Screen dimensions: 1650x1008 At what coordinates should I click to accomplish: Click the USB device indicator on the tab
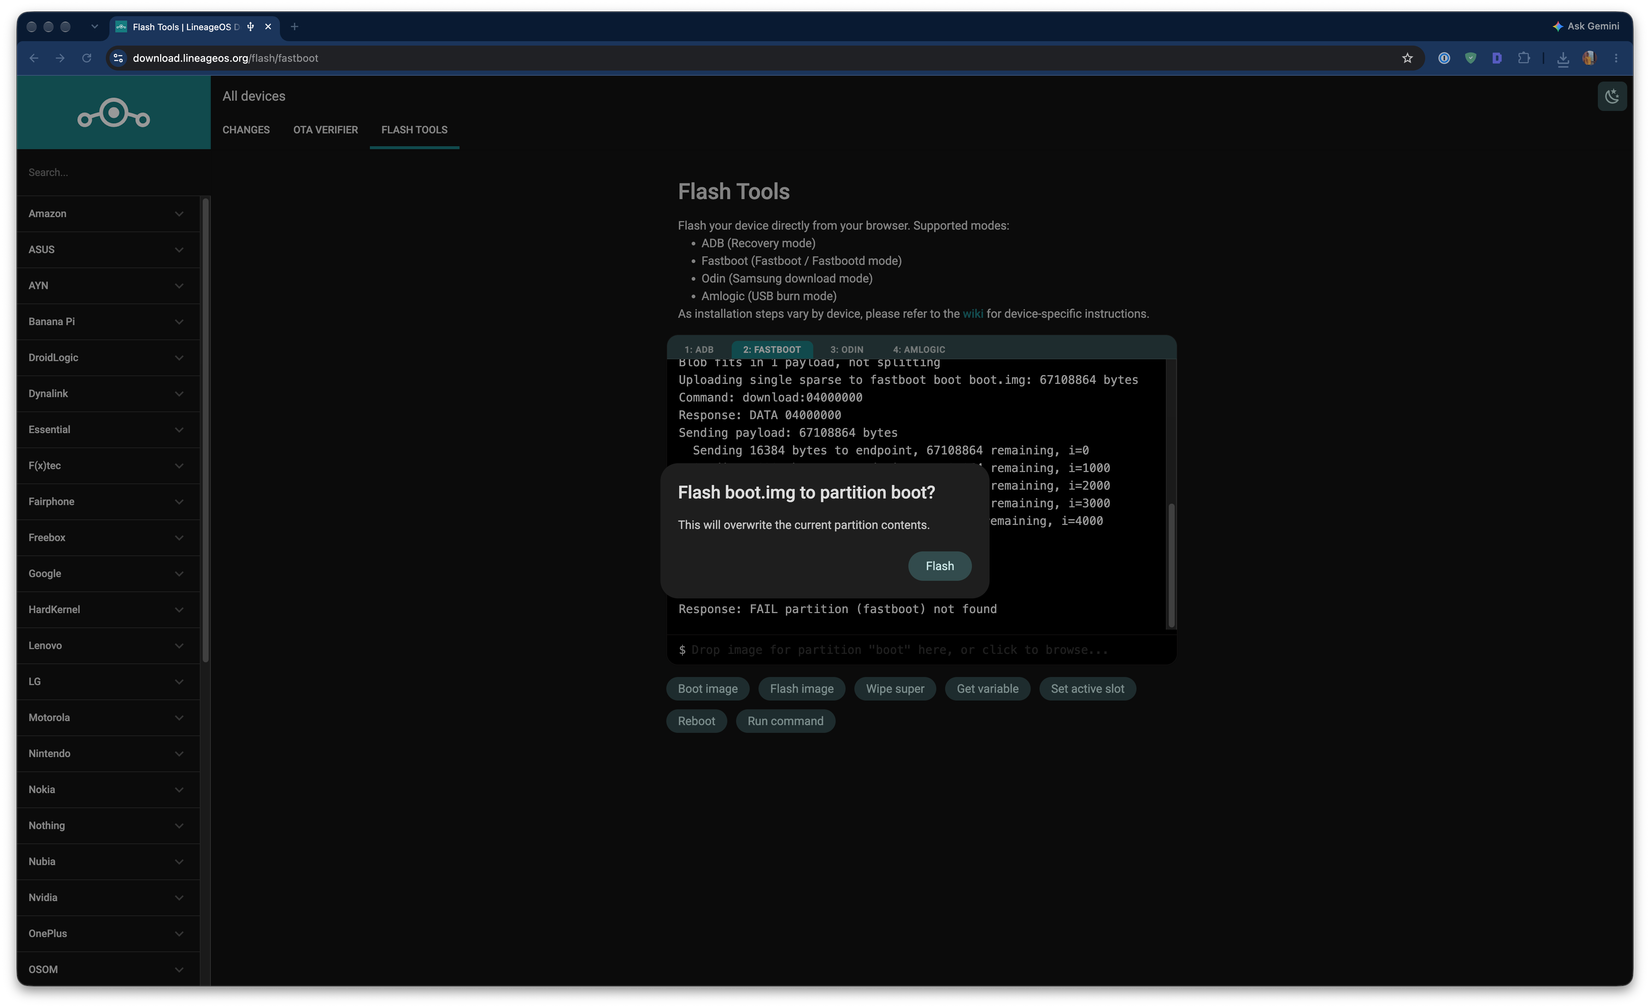click(x=250, y=27)
